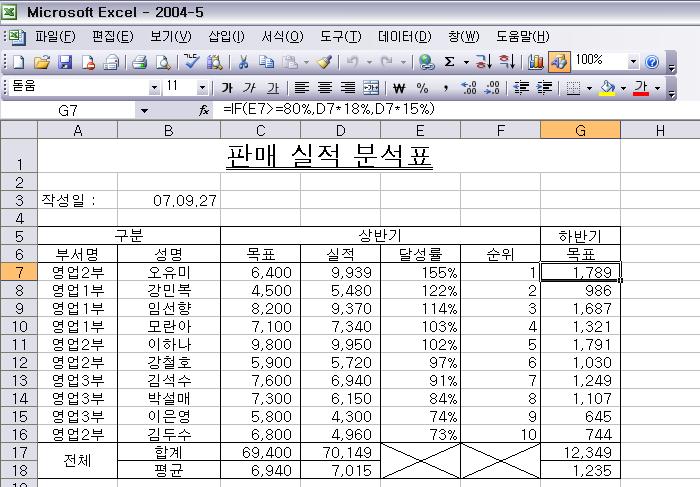Image resolution: width=700 pixels, height=487 pixels.
Task: Open the fill color palette dropdown arrow
Action: [623, 88]
